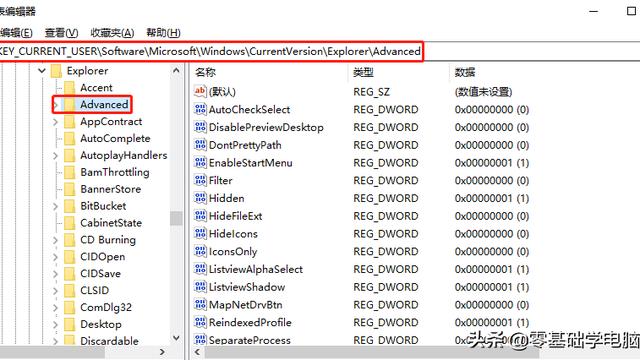This screenshot has width=640, height=360.
Task: Click the CLSID folder icon
Action: [x=69, y=290]
